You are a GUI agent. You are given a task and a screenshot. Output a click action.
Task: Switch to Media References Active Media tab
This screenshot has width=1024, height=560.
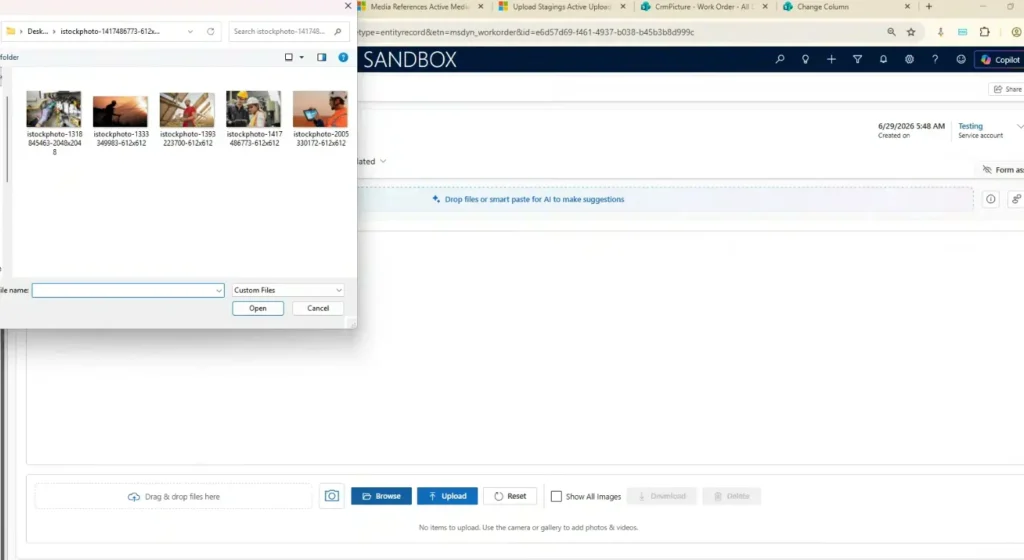pyautogui.click(x=419, y=7)
